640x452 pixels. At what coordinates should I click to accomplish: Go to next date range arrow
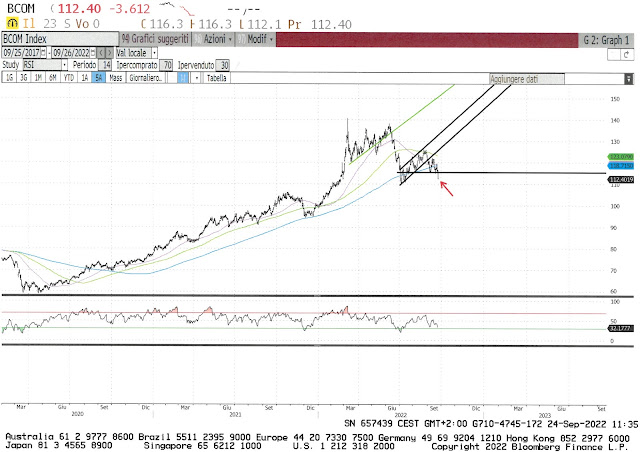click(109, 53)
